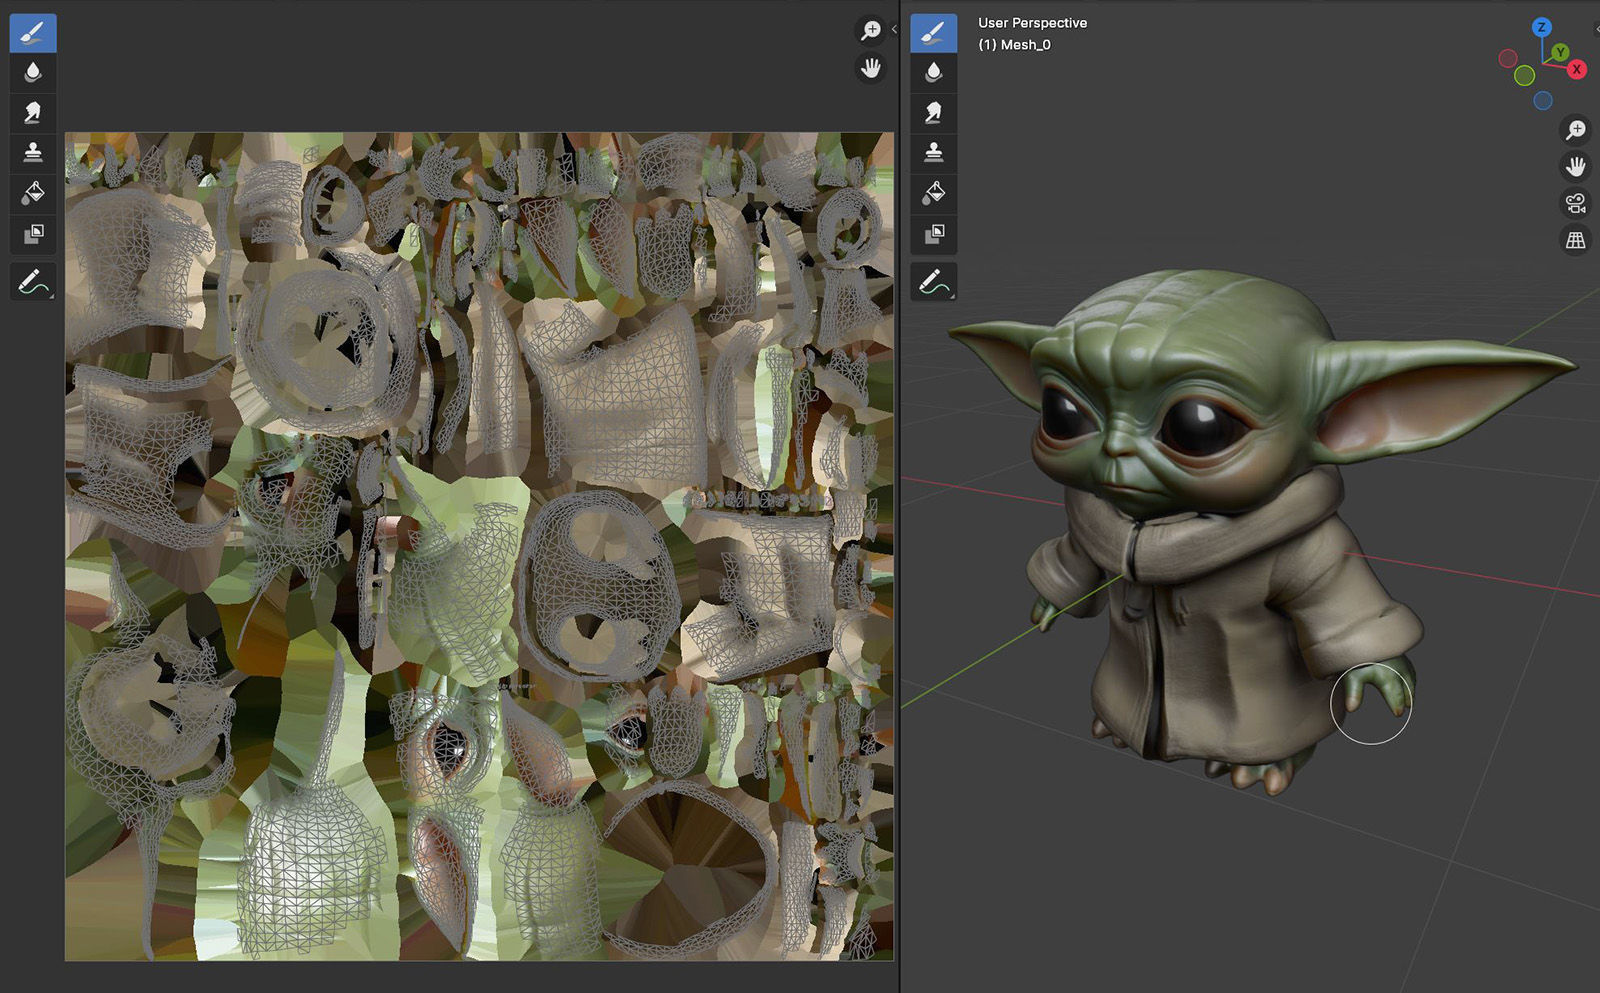
Task: Select the Smear tool in the 3D viewport
Action: click(x=933, y=113)
